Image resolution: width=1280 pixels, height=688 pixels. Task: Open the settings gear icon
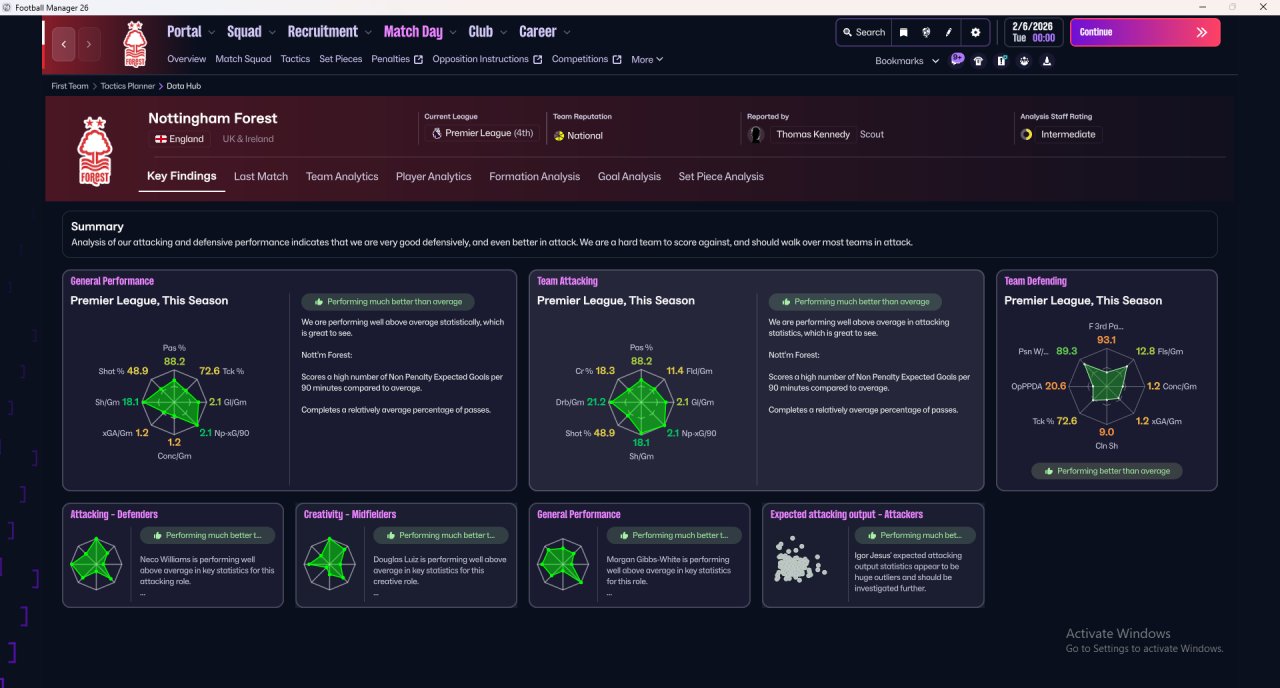(976, 32)
